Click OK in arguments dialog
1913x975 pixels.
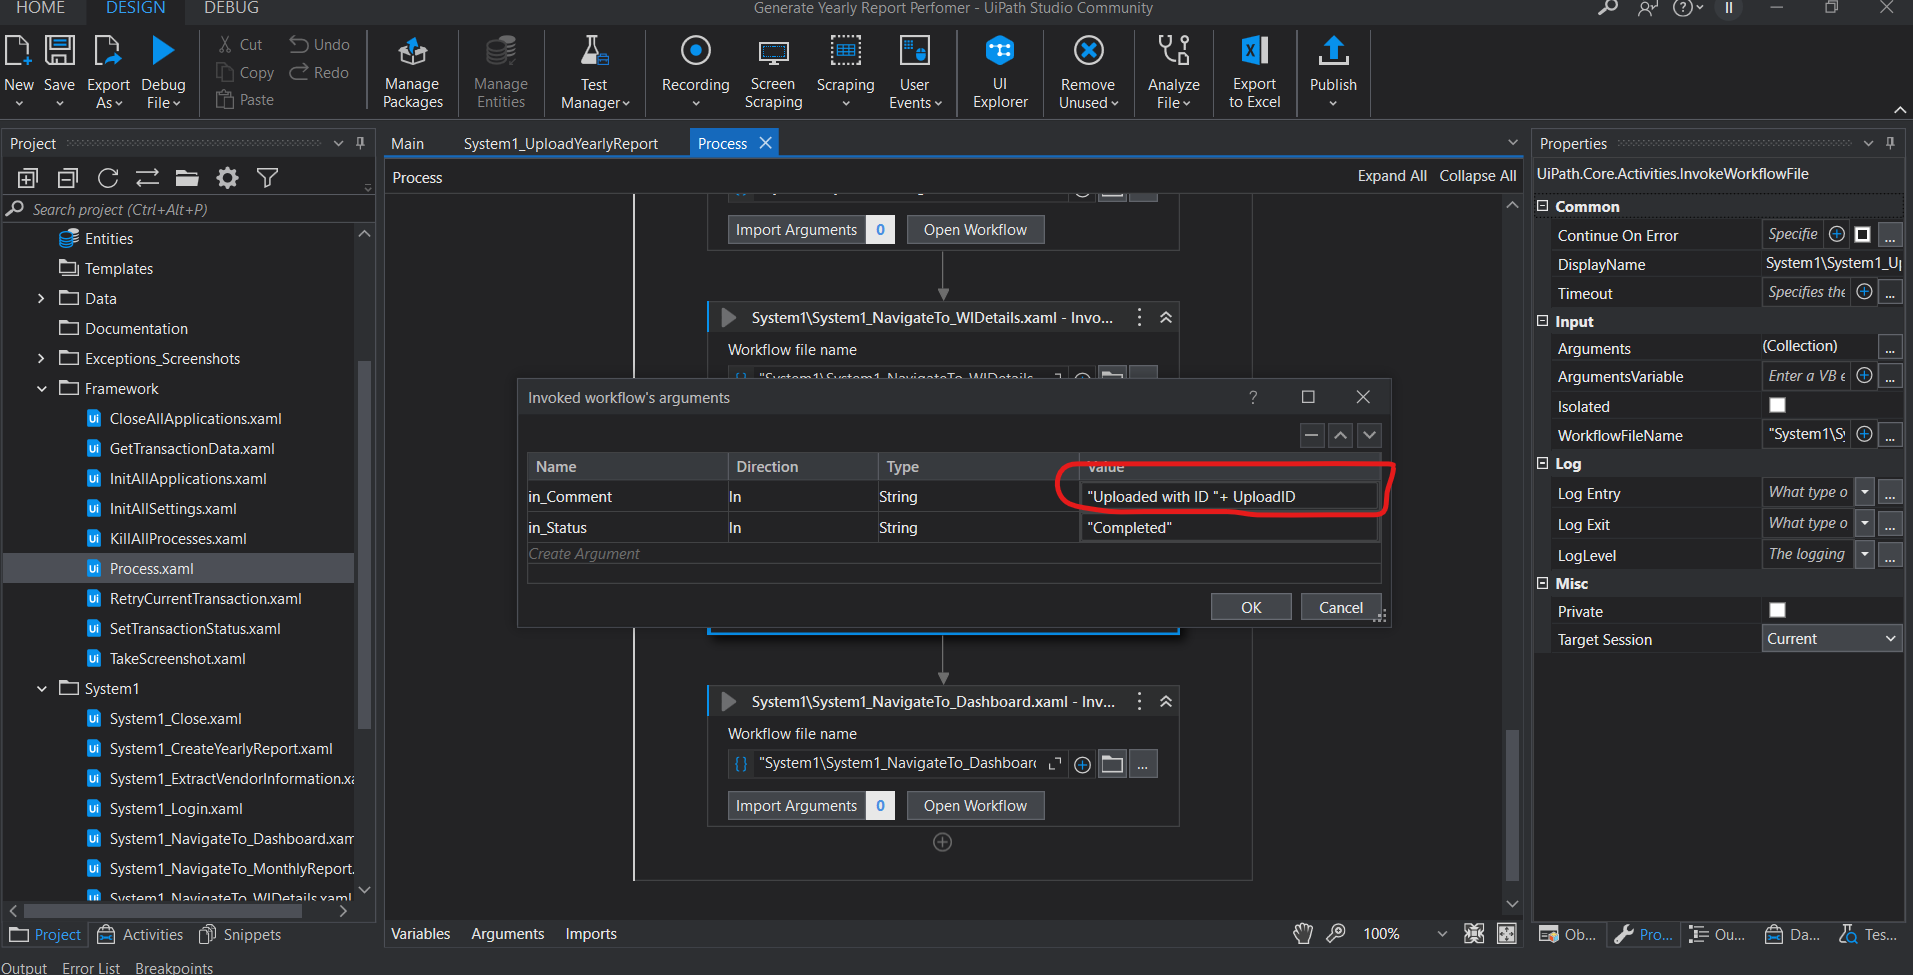pyautogui.click(x=1251, y=607)
